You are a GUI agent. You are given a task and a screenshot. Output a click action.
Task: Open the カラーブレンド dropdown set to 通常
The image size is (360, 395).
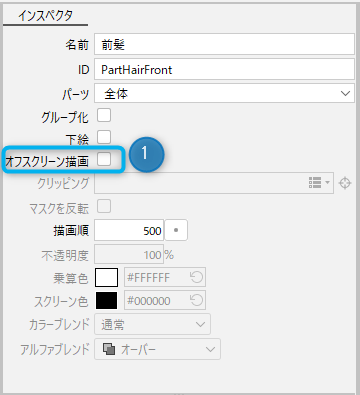click(152, 324)
